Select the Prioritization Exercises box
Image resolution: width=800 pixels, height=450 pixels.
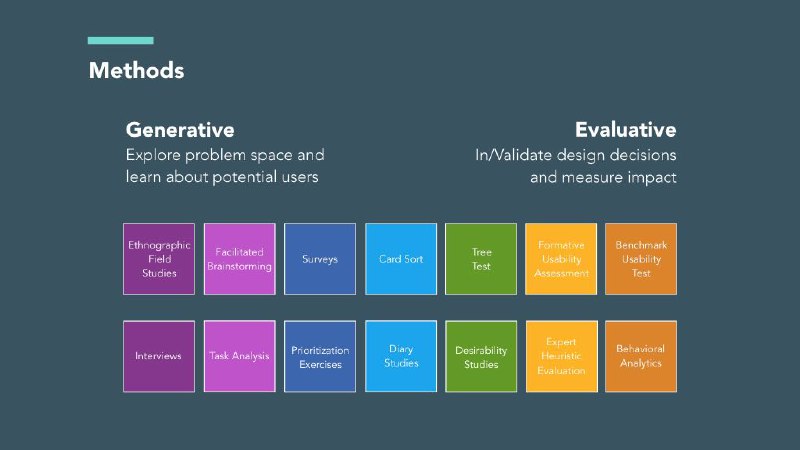pyautogui.click(x=320, y=356)
